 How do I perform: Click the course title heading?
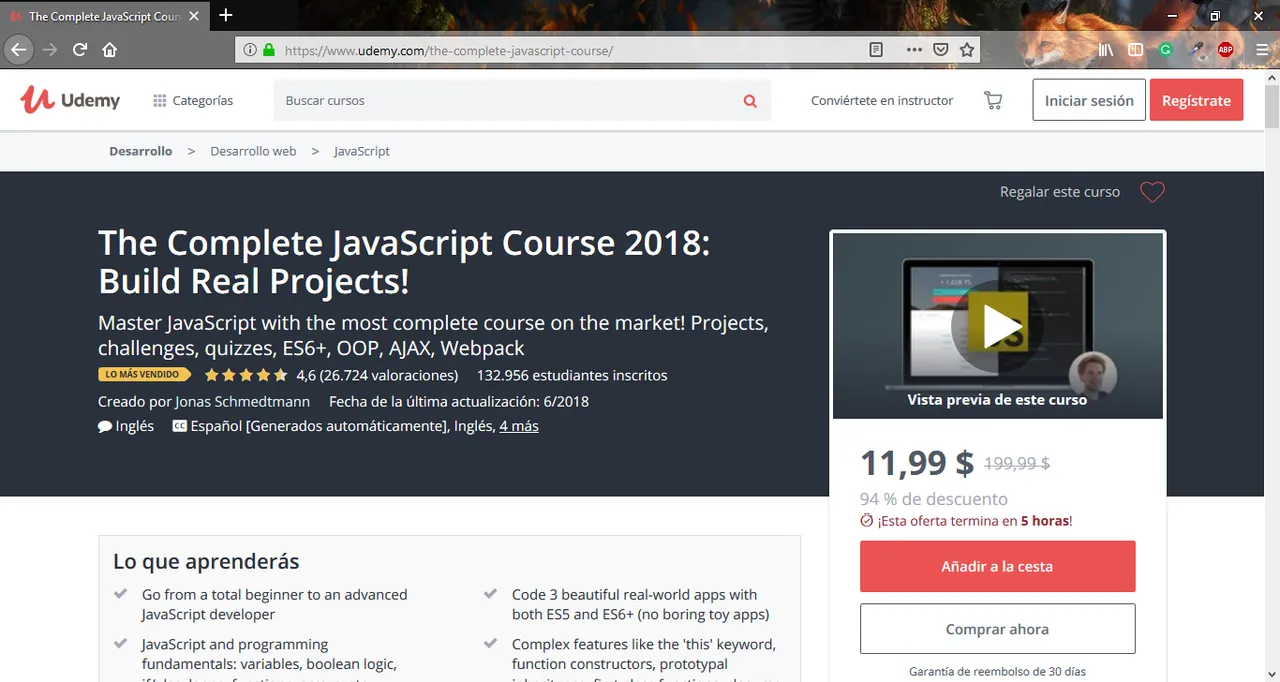tap(404, 262)
